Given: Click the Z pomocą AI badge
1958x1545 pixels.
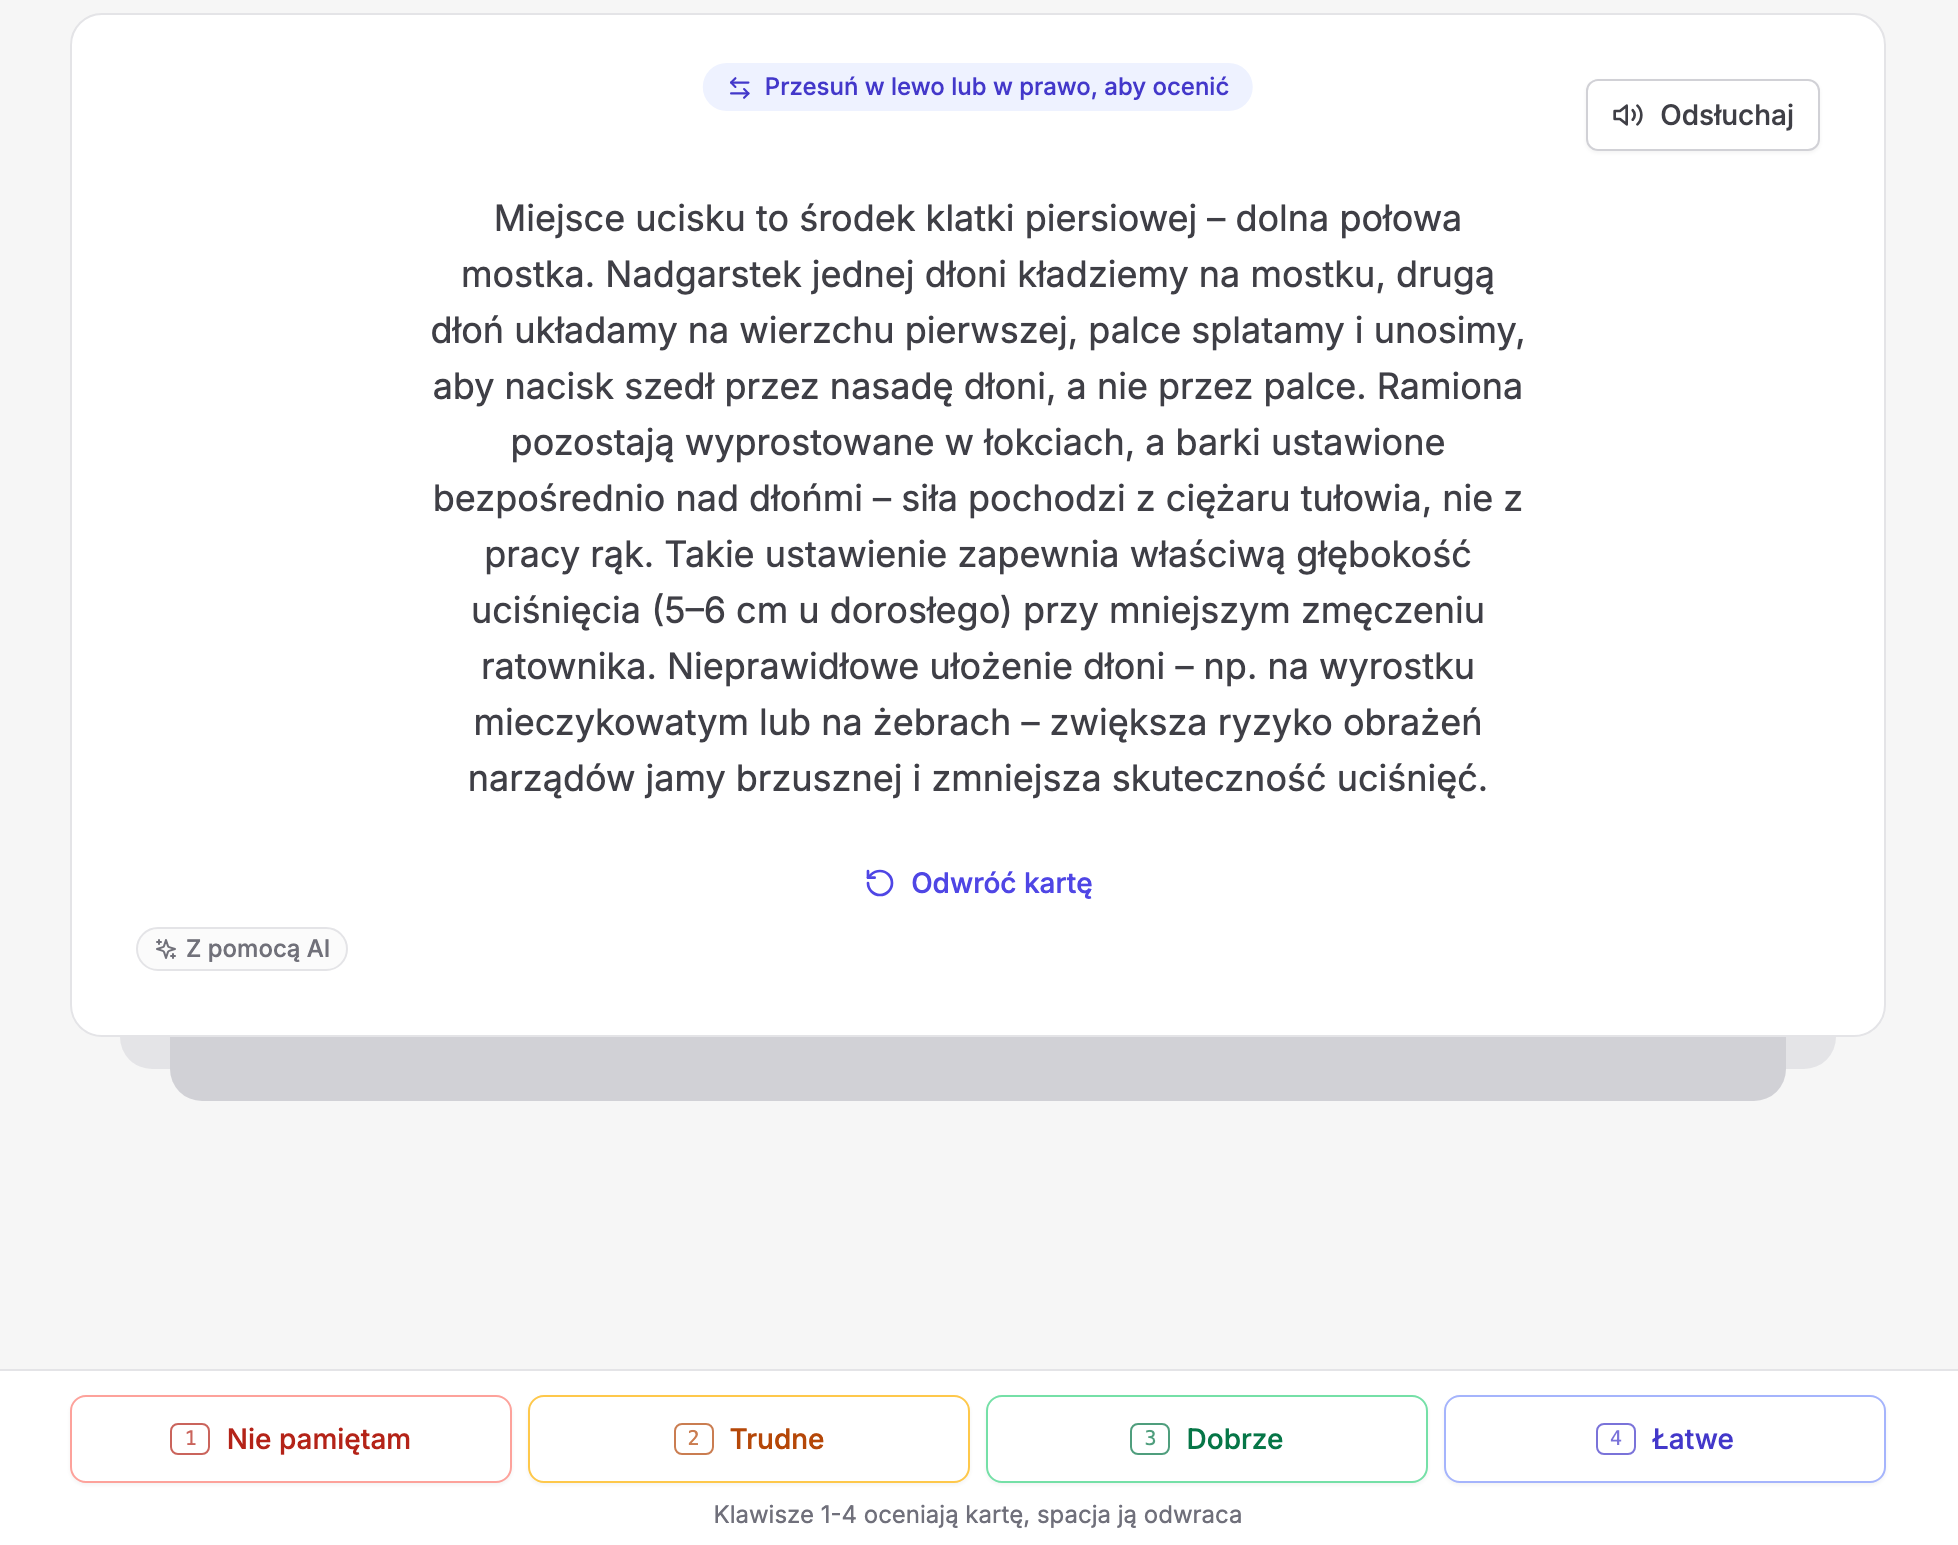Looking at the screenshot, I should pos(242,949).
